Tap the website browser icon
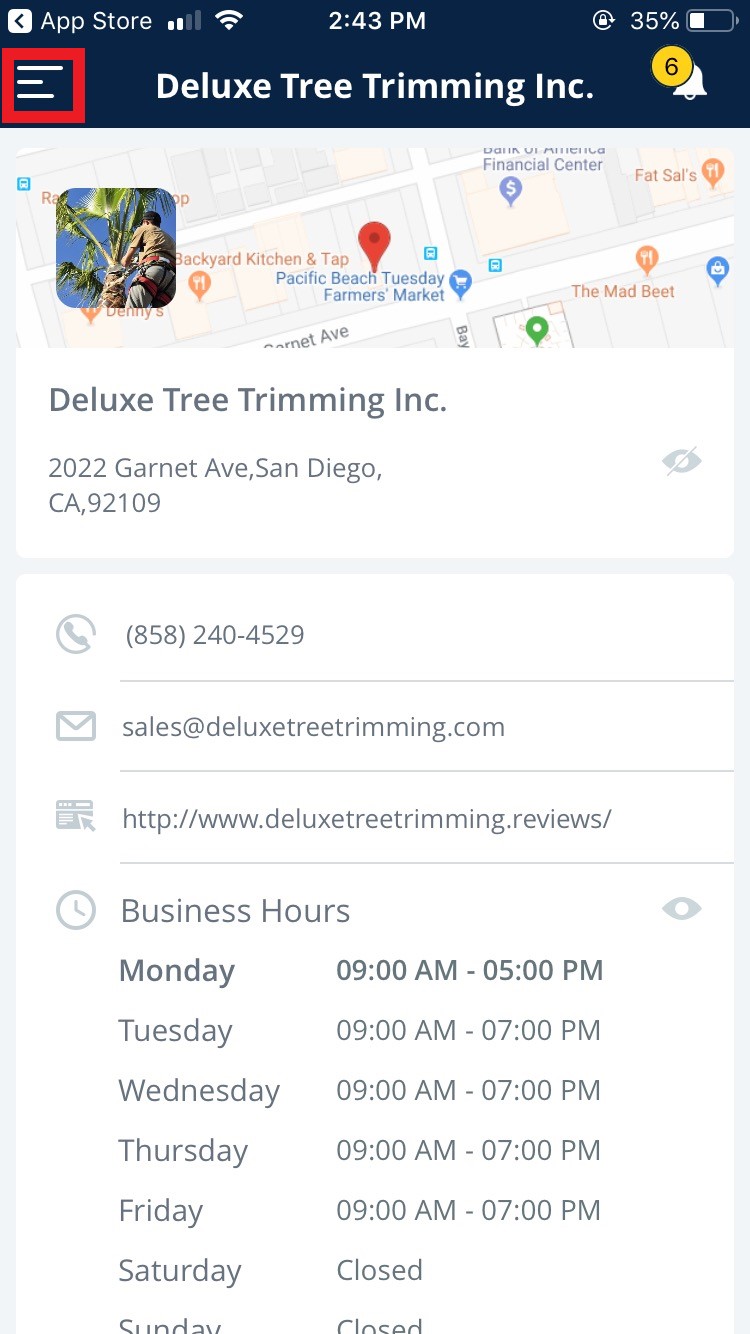Screen dimensions: 750x1334 tap(76, 816)
